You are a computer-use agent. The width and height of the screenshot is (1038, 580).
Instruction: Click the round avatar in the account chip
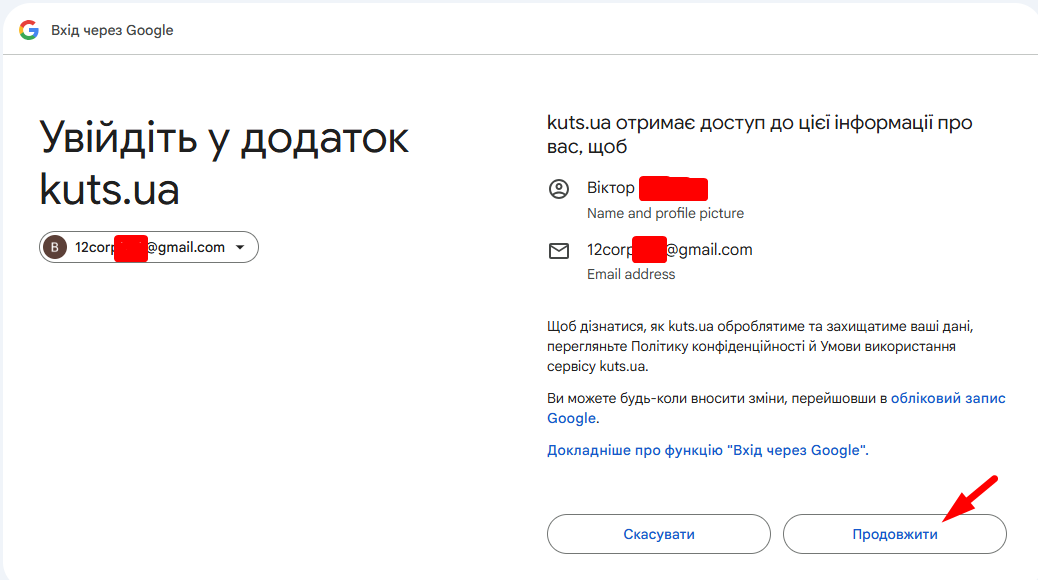55,247
